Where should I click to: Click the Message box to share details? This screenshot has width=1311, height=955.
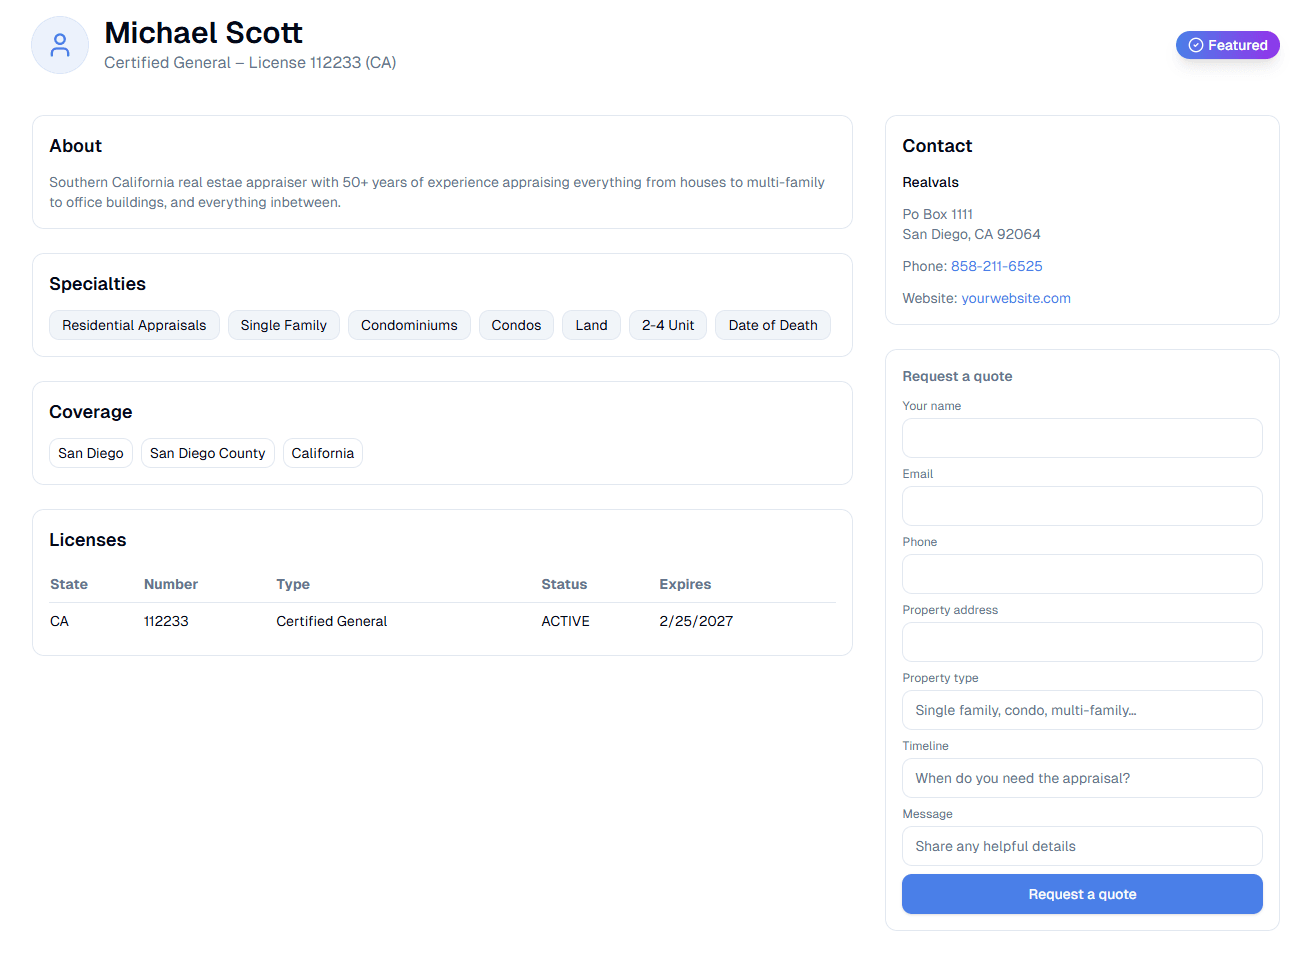(1082, 846)
